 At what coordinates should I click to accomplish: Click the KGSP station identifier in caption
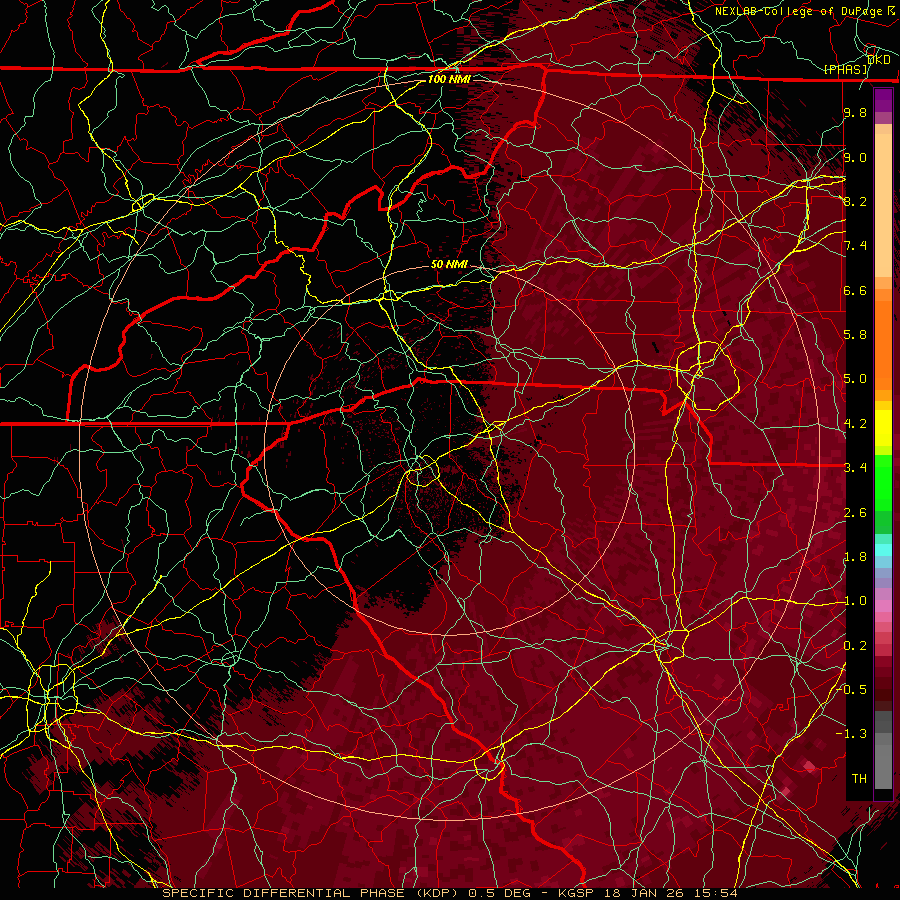tap(576, 893)
